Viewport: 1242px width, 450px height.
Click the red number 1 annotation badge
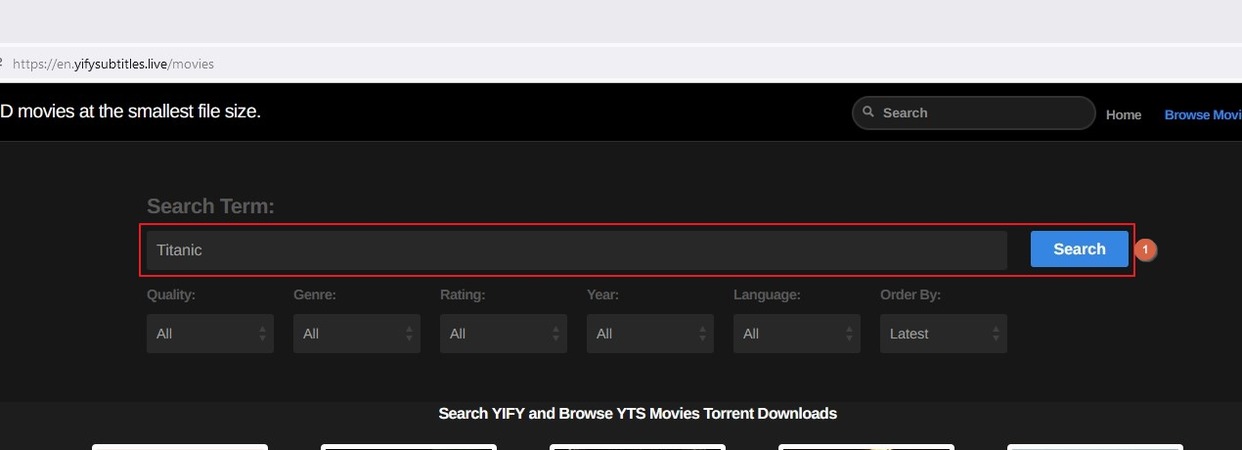click(x=1146, y=250)
